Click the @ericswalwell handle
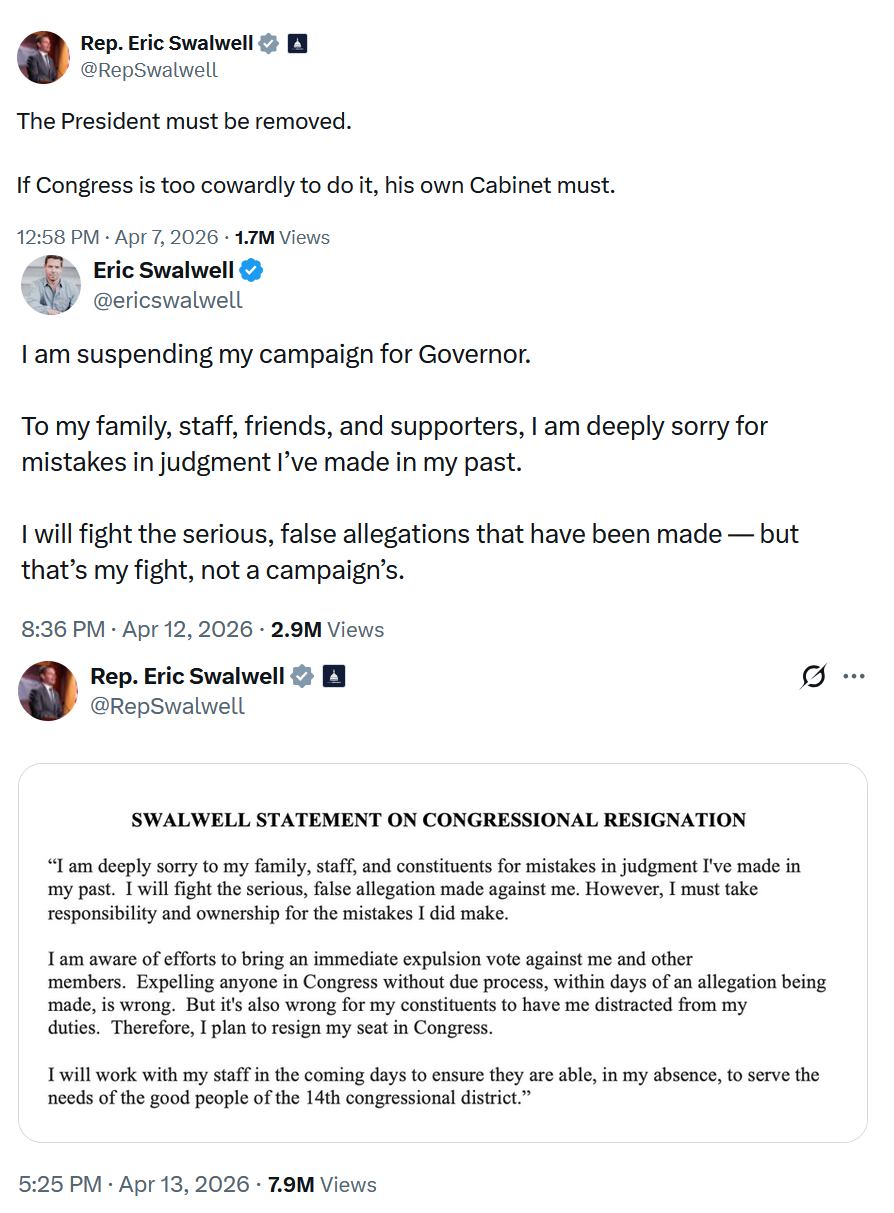The width and height of the screenshot is (894, 1213). click(x=168, y=300)
